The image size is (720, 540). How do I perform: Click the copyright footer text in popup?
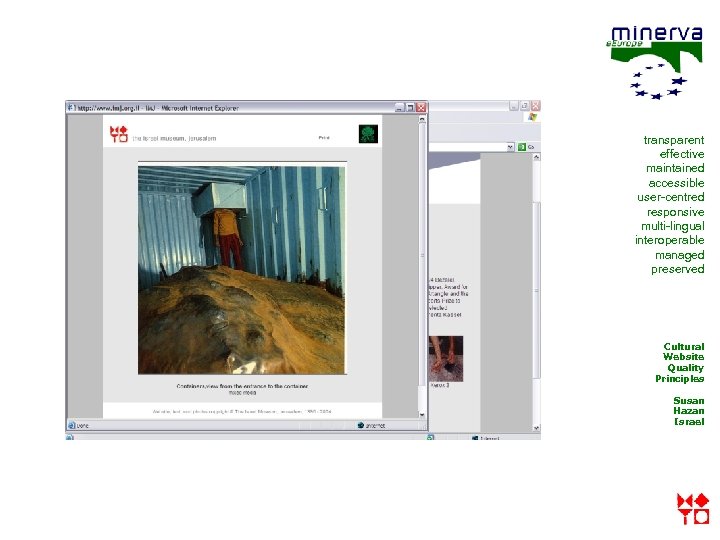point(242,412)
